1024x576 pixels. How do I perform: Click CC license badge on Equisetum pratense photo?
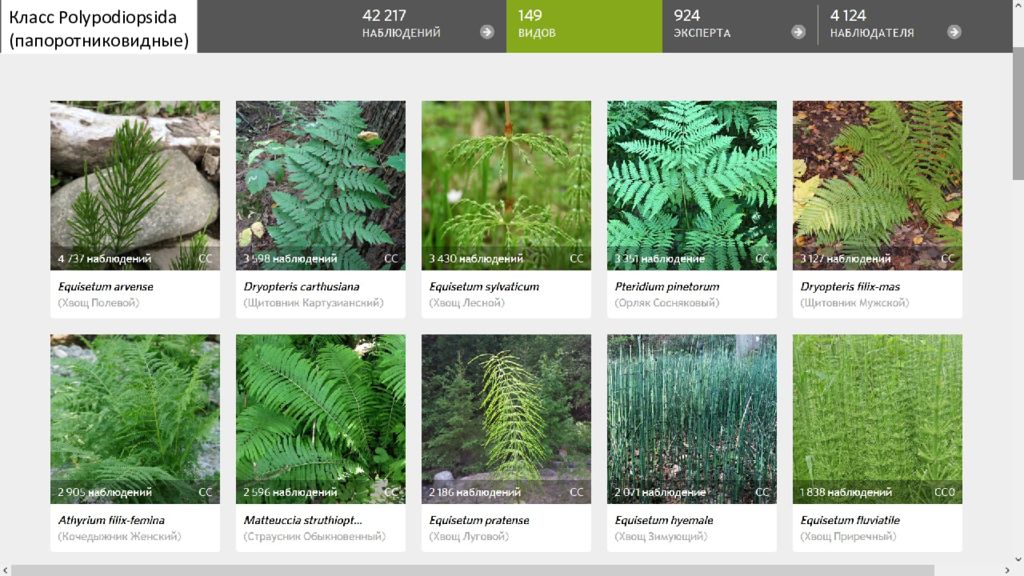click(x=576, y=492)
